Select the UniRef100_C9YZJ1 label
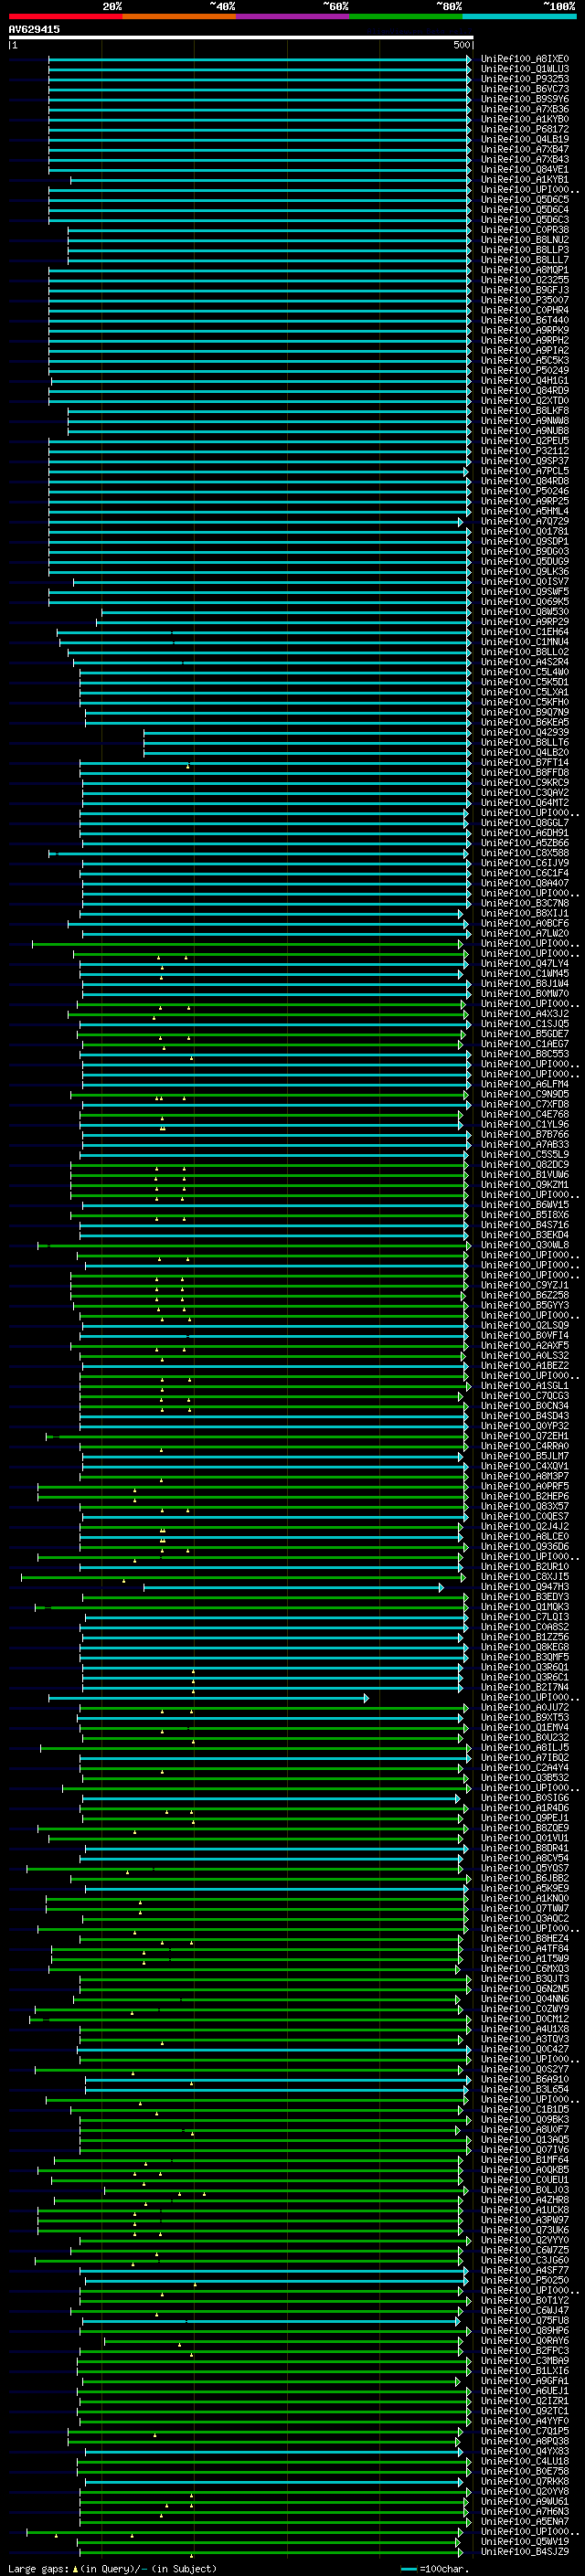This screenshot has width=585, height=2576. point(525,1286)
